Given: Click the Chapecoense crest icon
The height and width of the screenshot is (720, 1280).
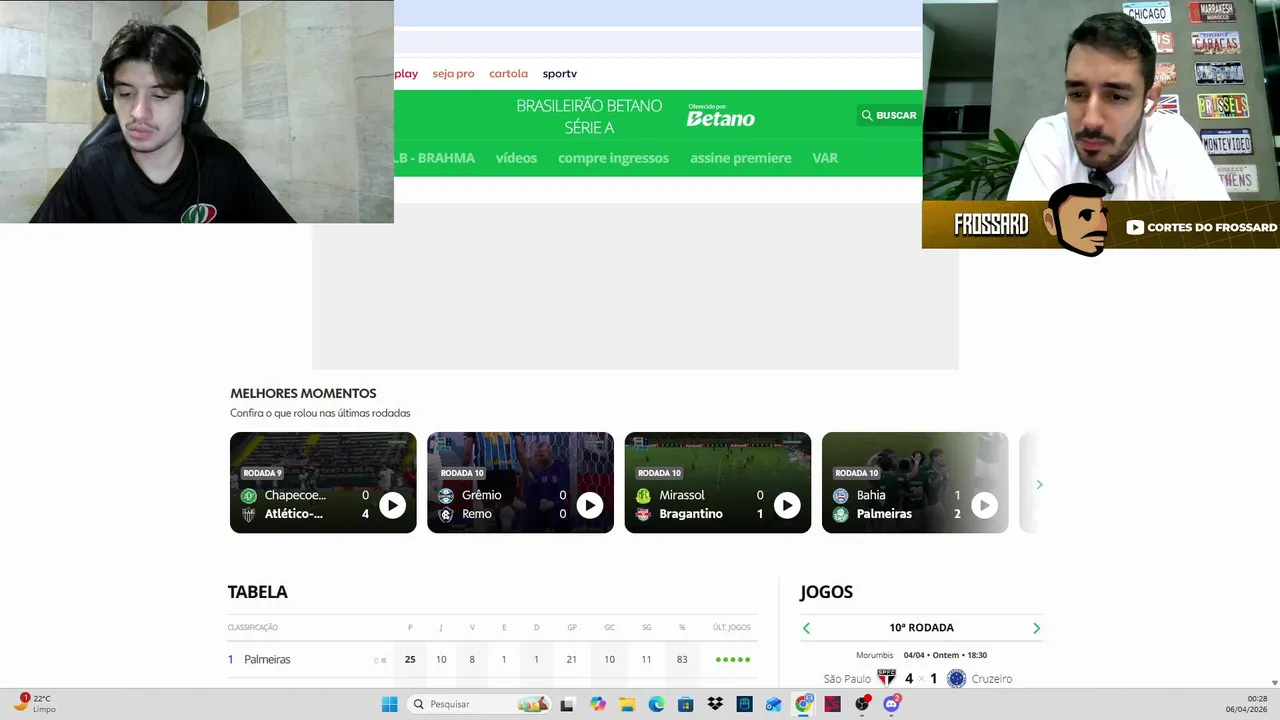Looking at the screenshot, I should [x=249, y=496].
